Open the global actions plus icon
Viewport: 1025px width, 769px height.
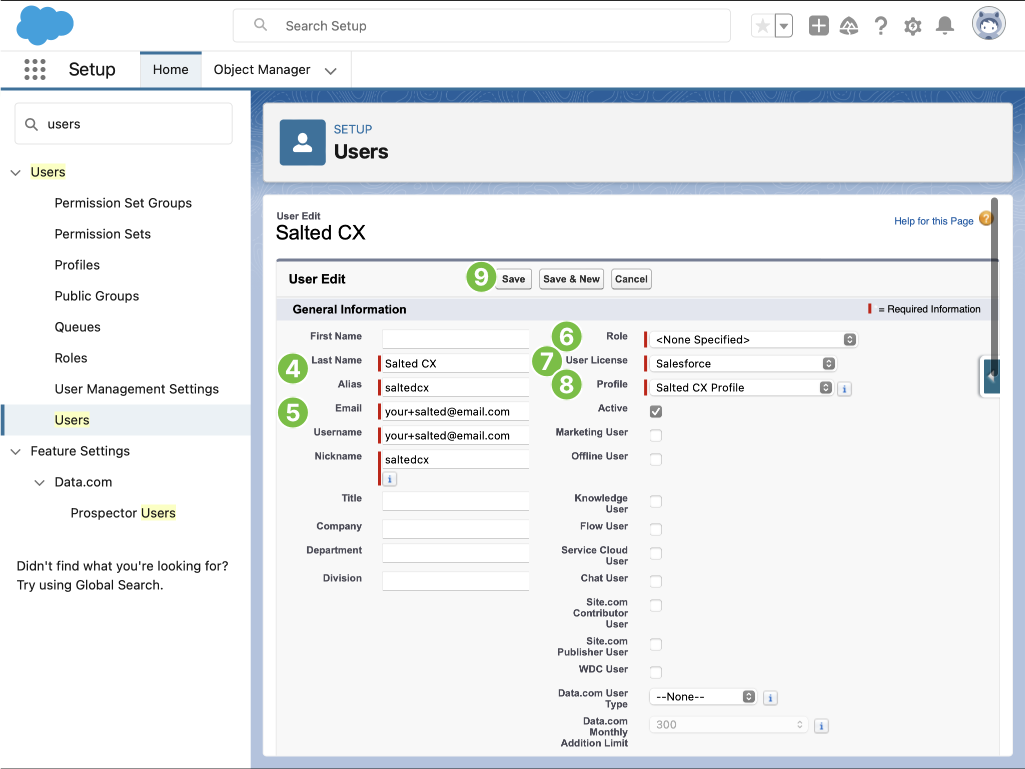(x=818, y=26)
